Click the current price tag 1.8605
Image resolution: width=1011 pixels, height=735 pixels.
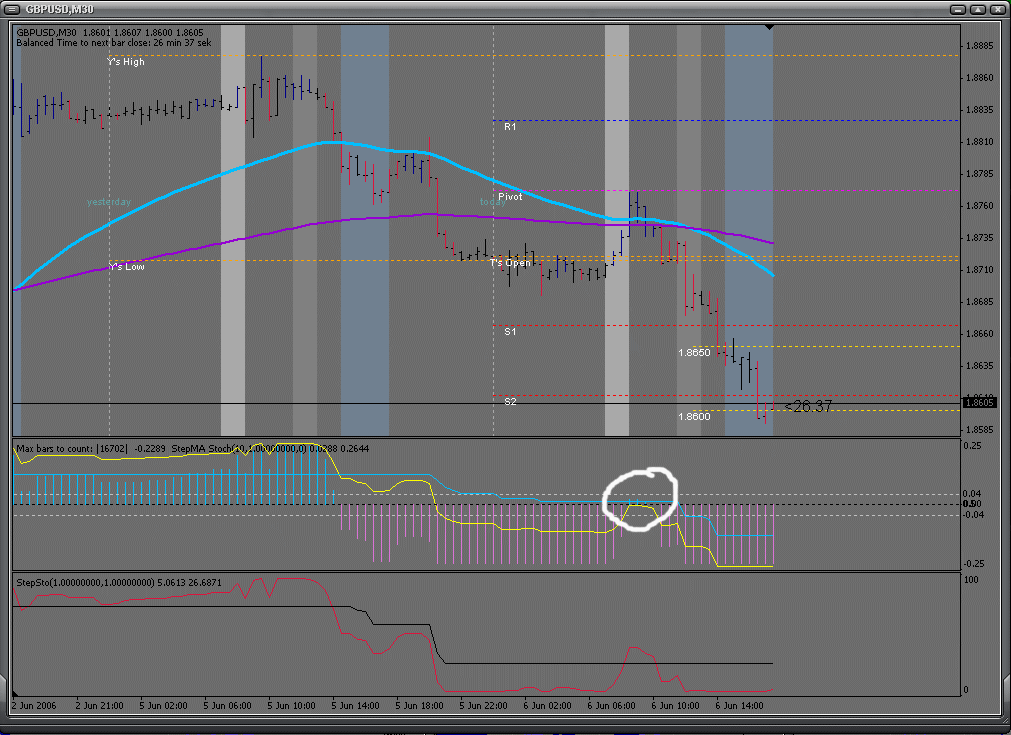click(976, 403)
